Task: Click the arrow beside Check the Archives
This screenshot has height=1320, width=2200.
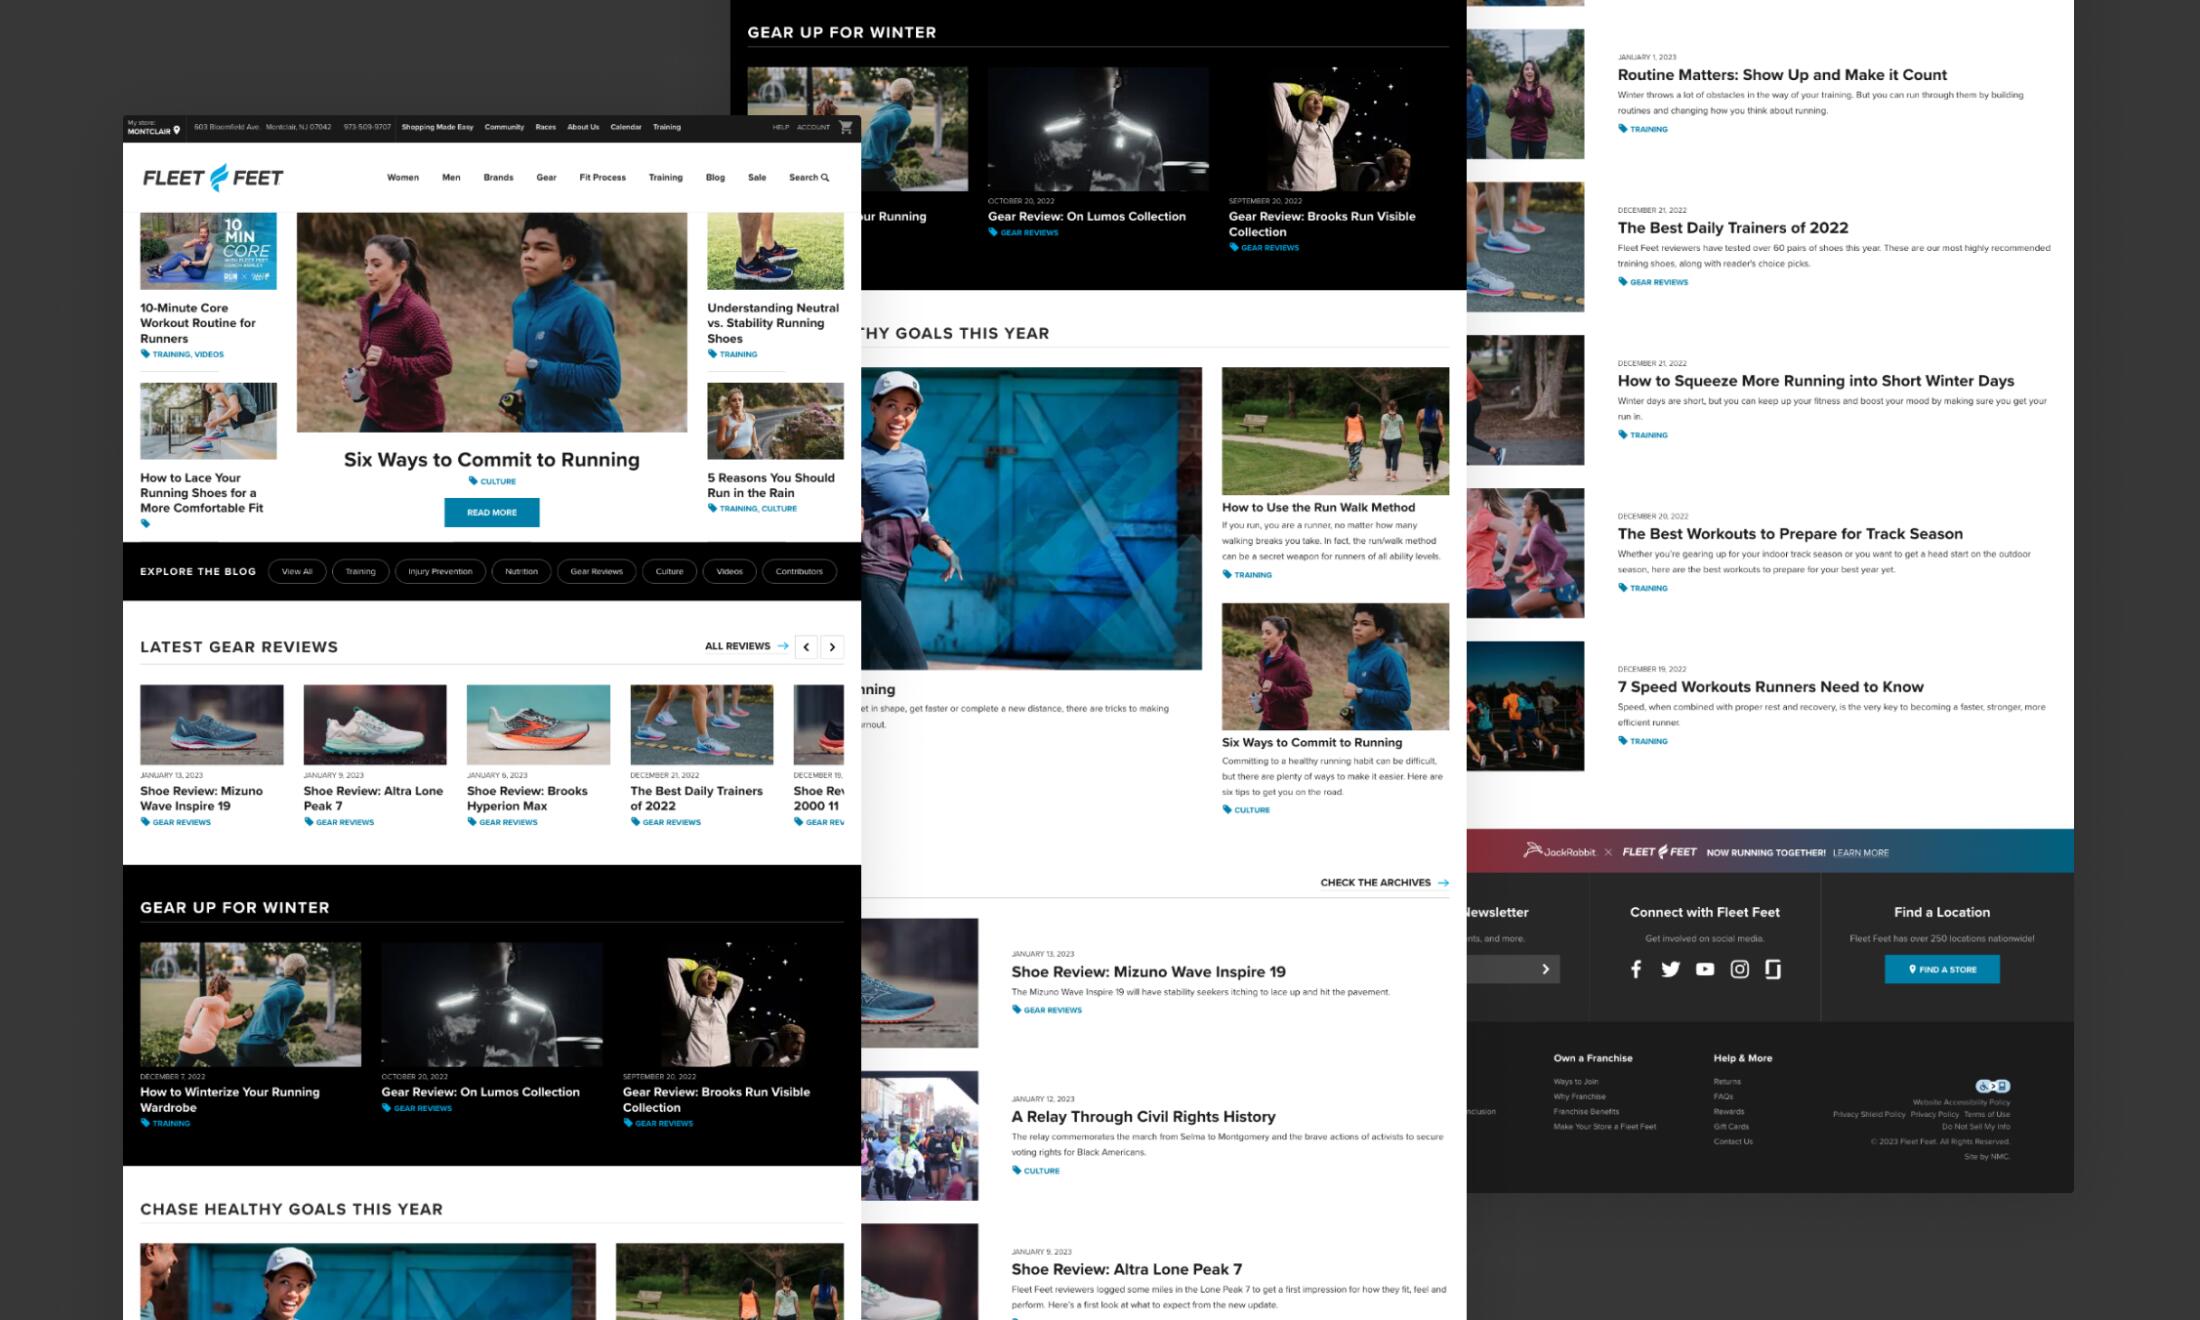Action: [1443, 883]
